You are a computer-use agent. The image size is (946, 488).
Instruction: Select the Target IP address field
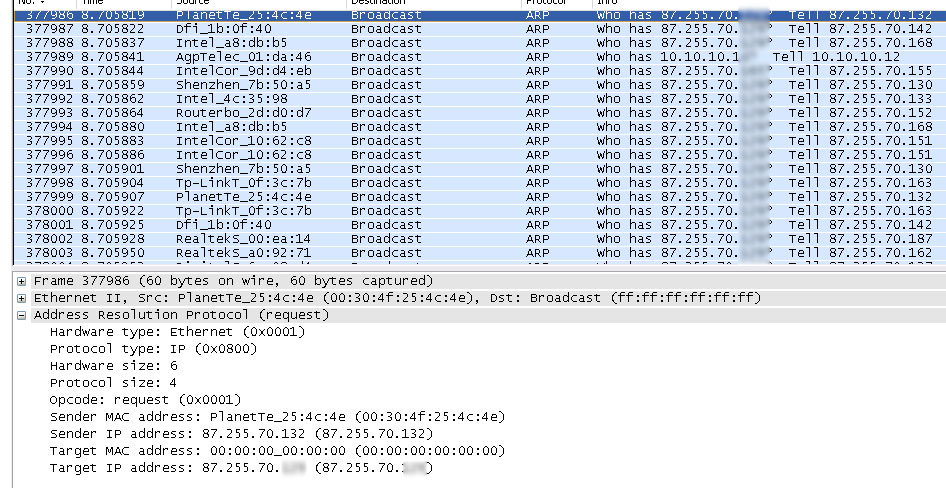click(x=241, y=468)
